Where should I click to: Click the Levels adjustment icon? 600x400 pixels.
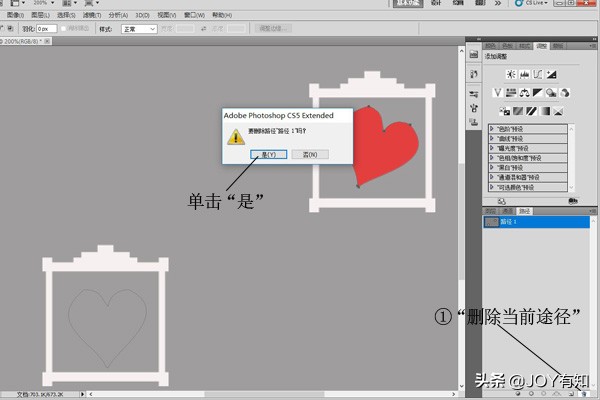tap(524, 74)
